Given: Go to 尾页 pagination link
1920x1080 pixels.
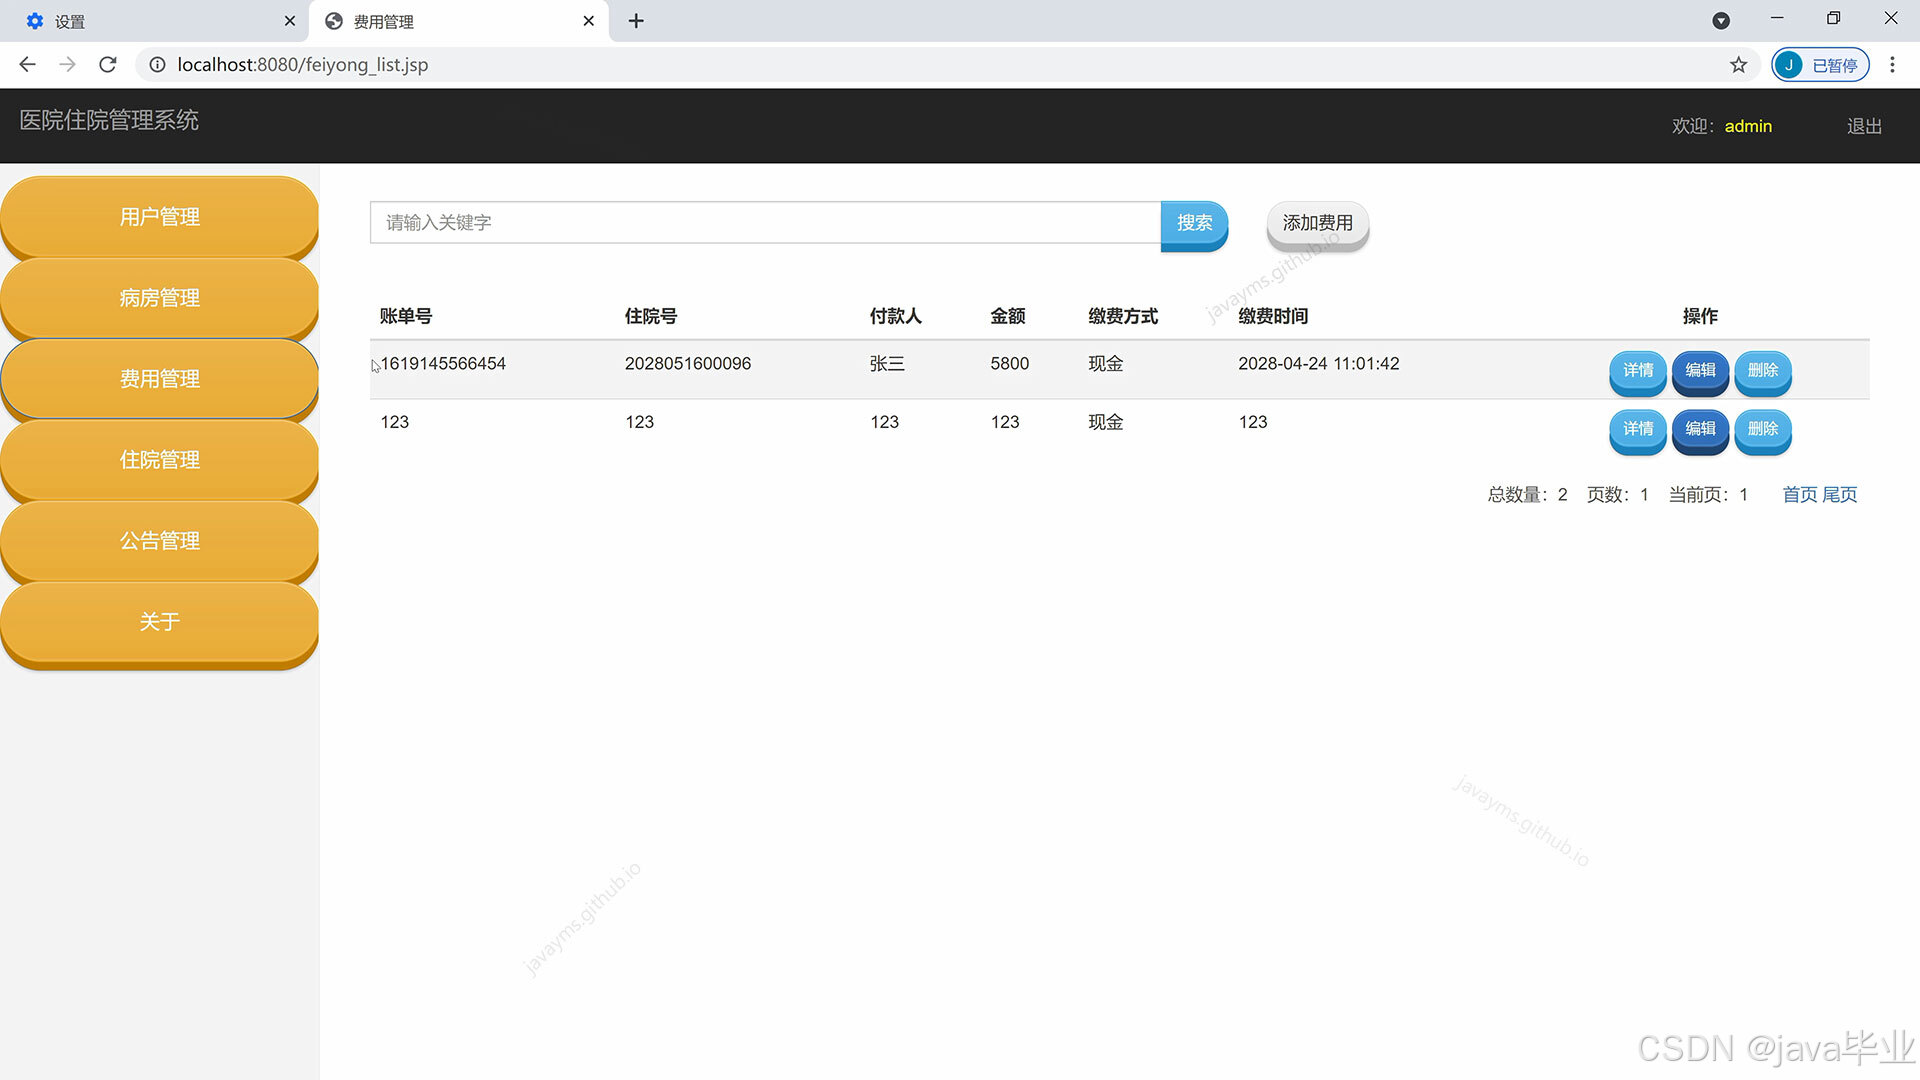Looking at the screenshot, I should pos(1839,495).
